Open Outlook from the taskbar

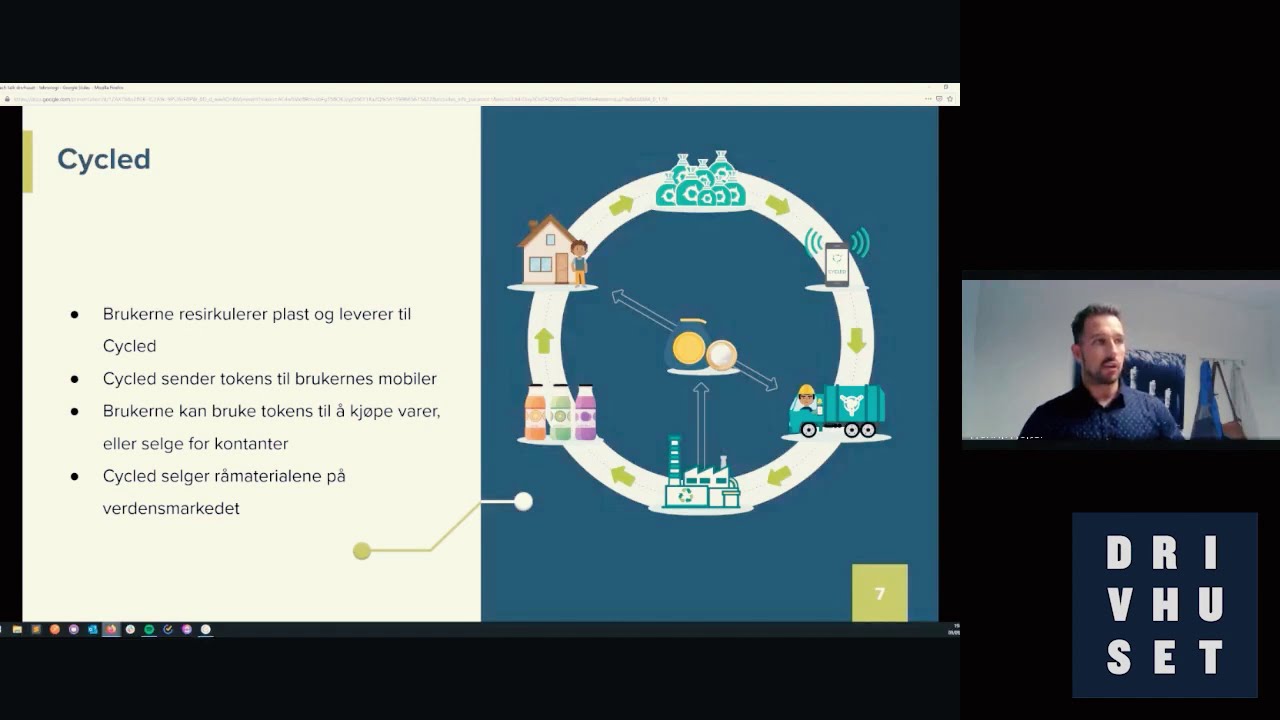(93, 629)
